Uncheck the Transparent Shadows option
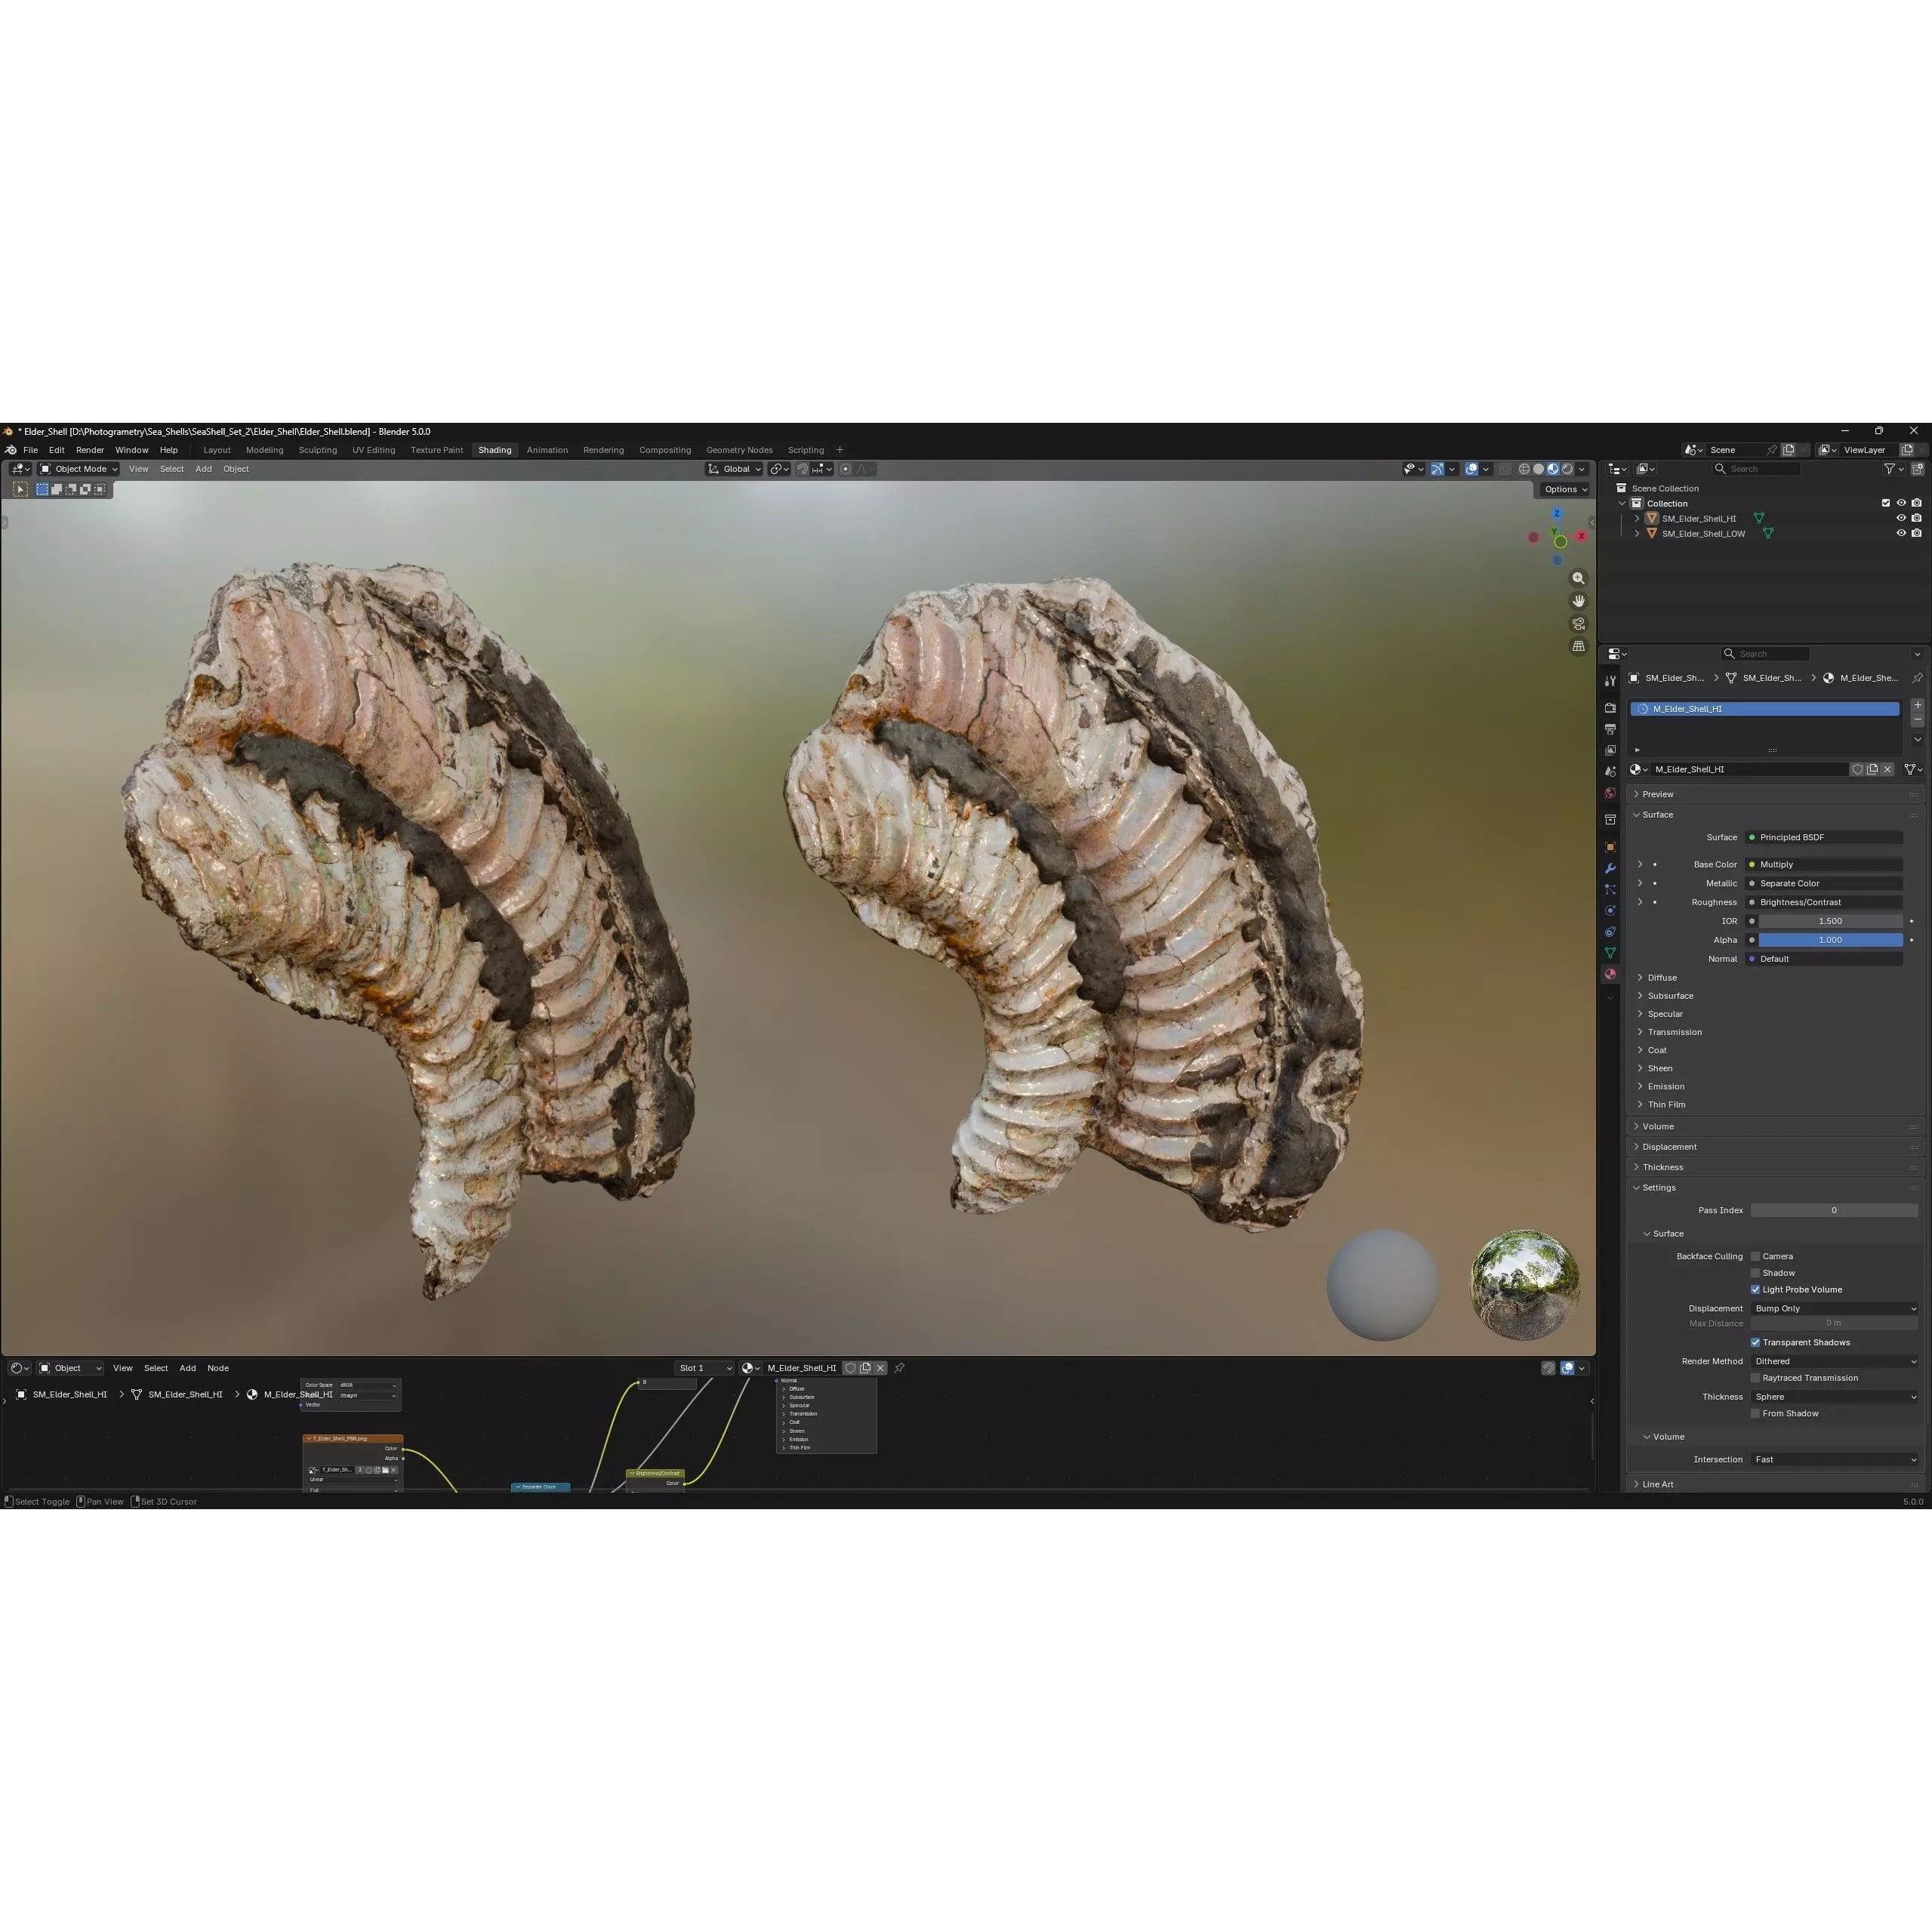 [1756, 1342]
